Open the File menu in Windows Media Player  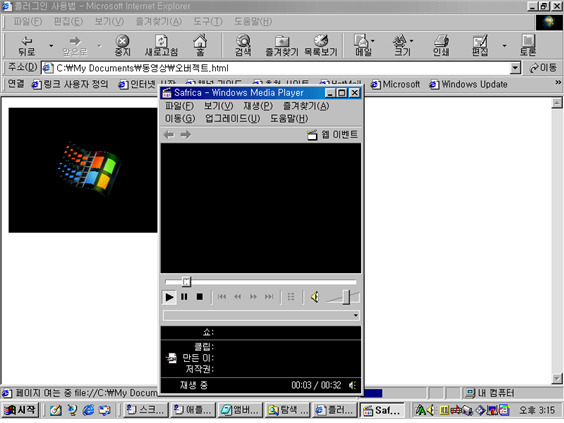point(179,106)
